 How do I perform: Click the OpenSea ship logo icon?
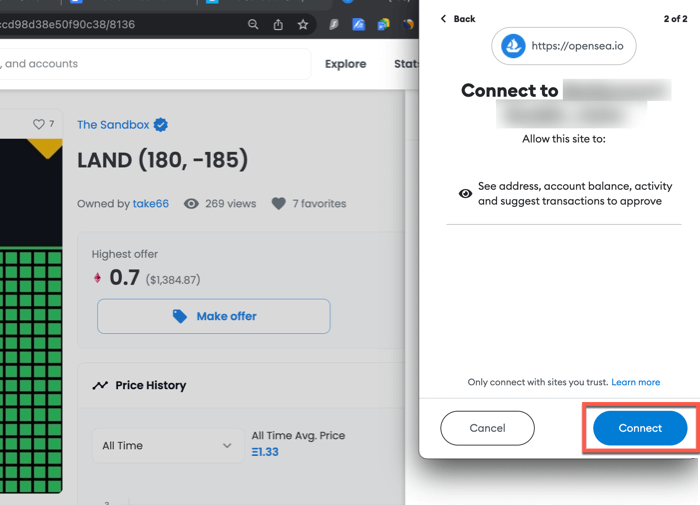513,46
